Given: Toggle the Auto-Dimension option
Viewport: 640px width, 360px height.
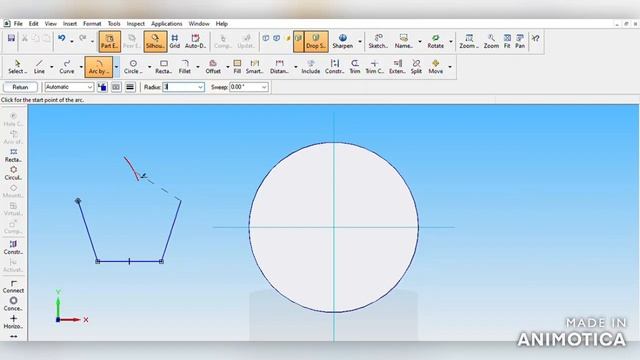Looking at the screenshot, I should click(196, 42).
